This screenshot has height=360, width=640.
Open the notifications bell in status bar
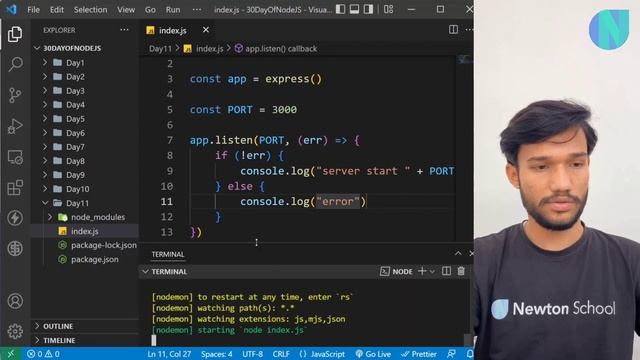tap(469, 354)
